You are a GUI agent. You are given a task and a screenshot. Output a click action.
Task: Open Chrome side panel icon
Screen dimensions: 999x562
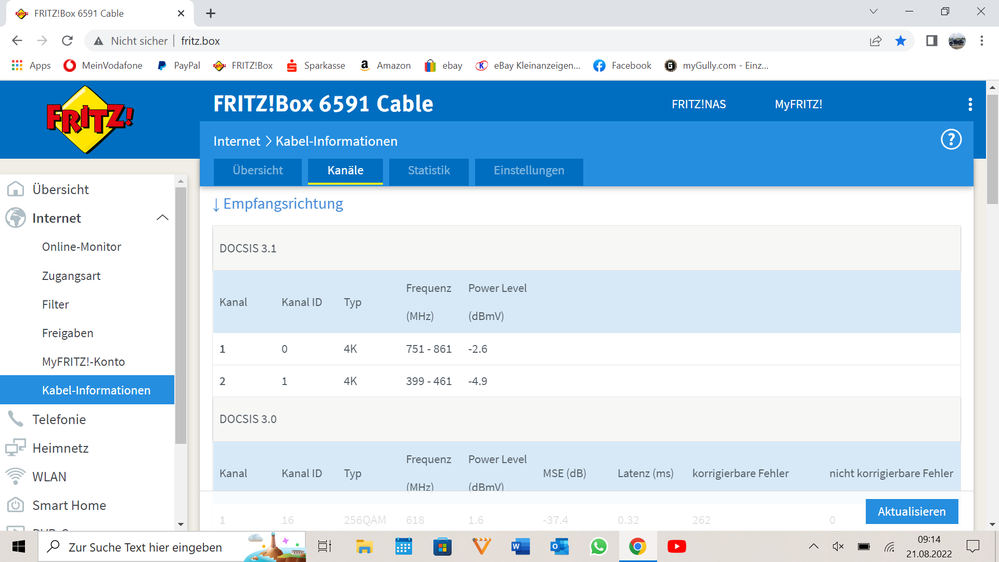(931, 41)
